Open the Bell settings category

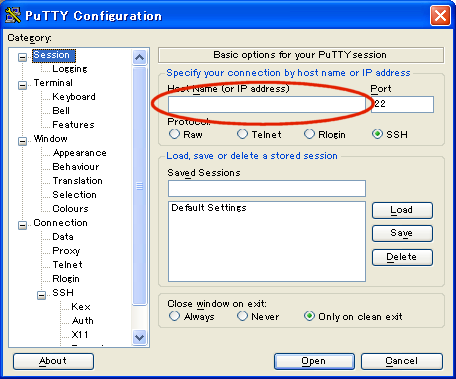(x=61, y=111)
